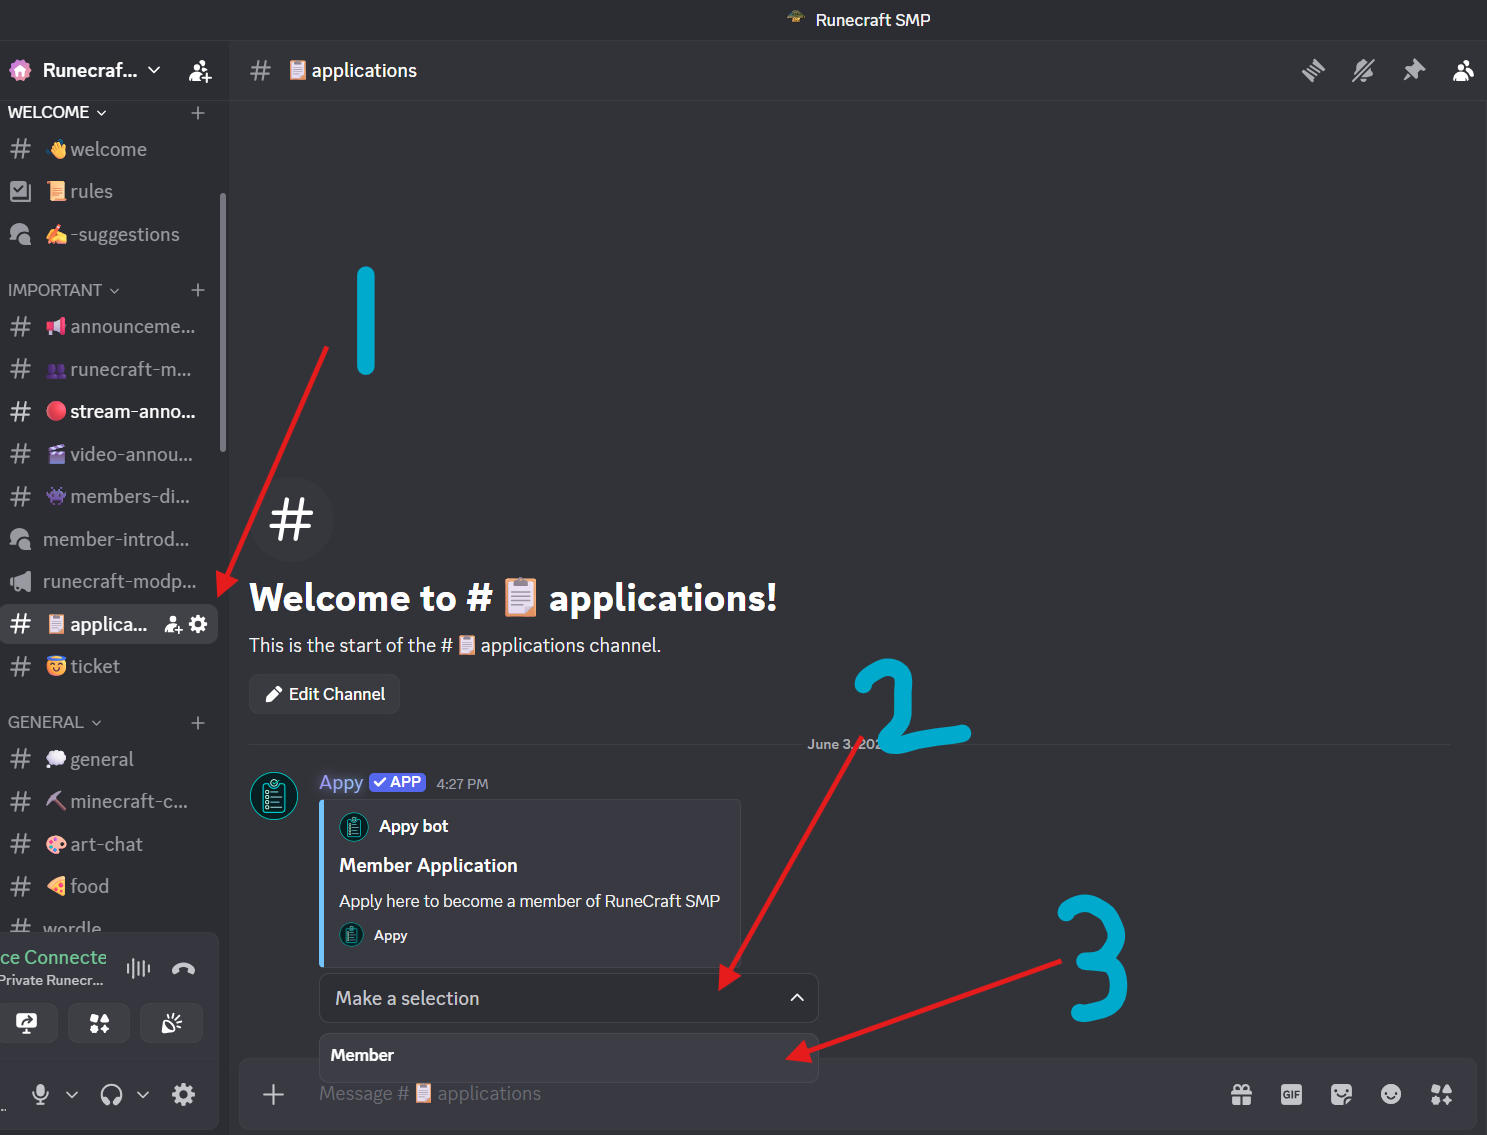1487x1135 pixels.
Task: Click channel list scrollbar
Action: (222, 322)
